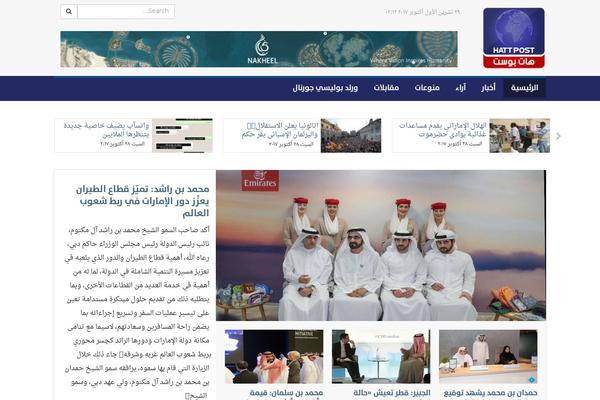Image resolution: width=600 pixels, height=400 pixels.
Task: Open the Emirates featured main photo
Action: (x=381, y=245)
